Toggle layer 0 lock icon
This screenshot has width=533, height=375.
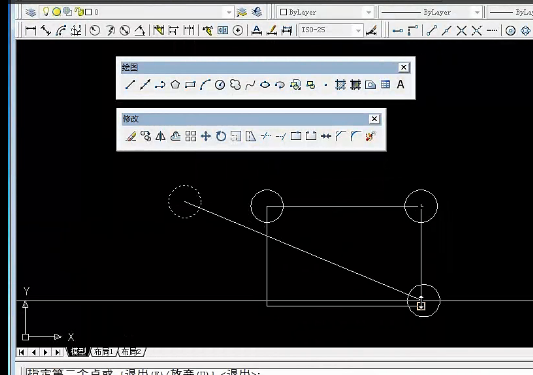(80, 12)
